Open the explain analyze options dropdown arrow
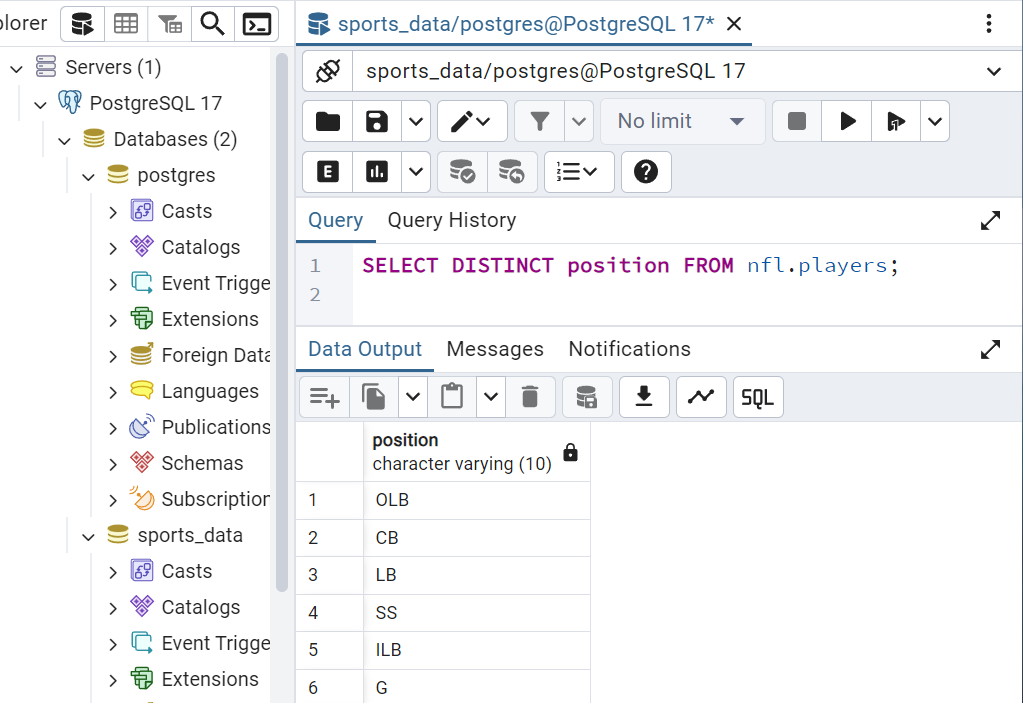 coord(416,172)
